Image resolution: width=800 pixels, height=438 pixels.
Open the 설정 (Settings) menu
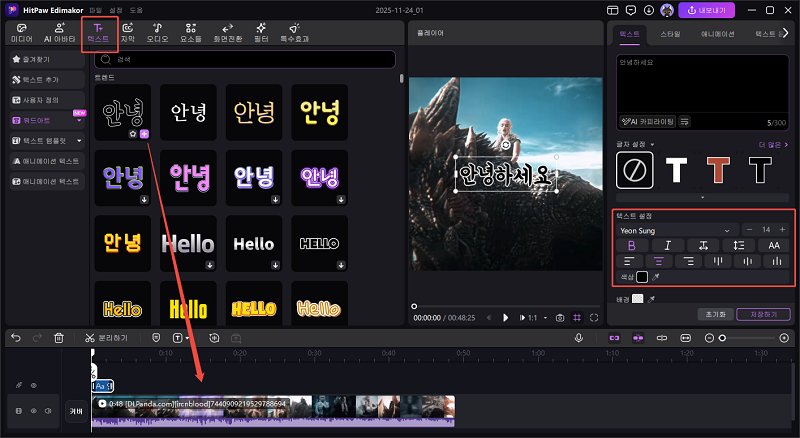pyautogui.click(x=116, y=10)
